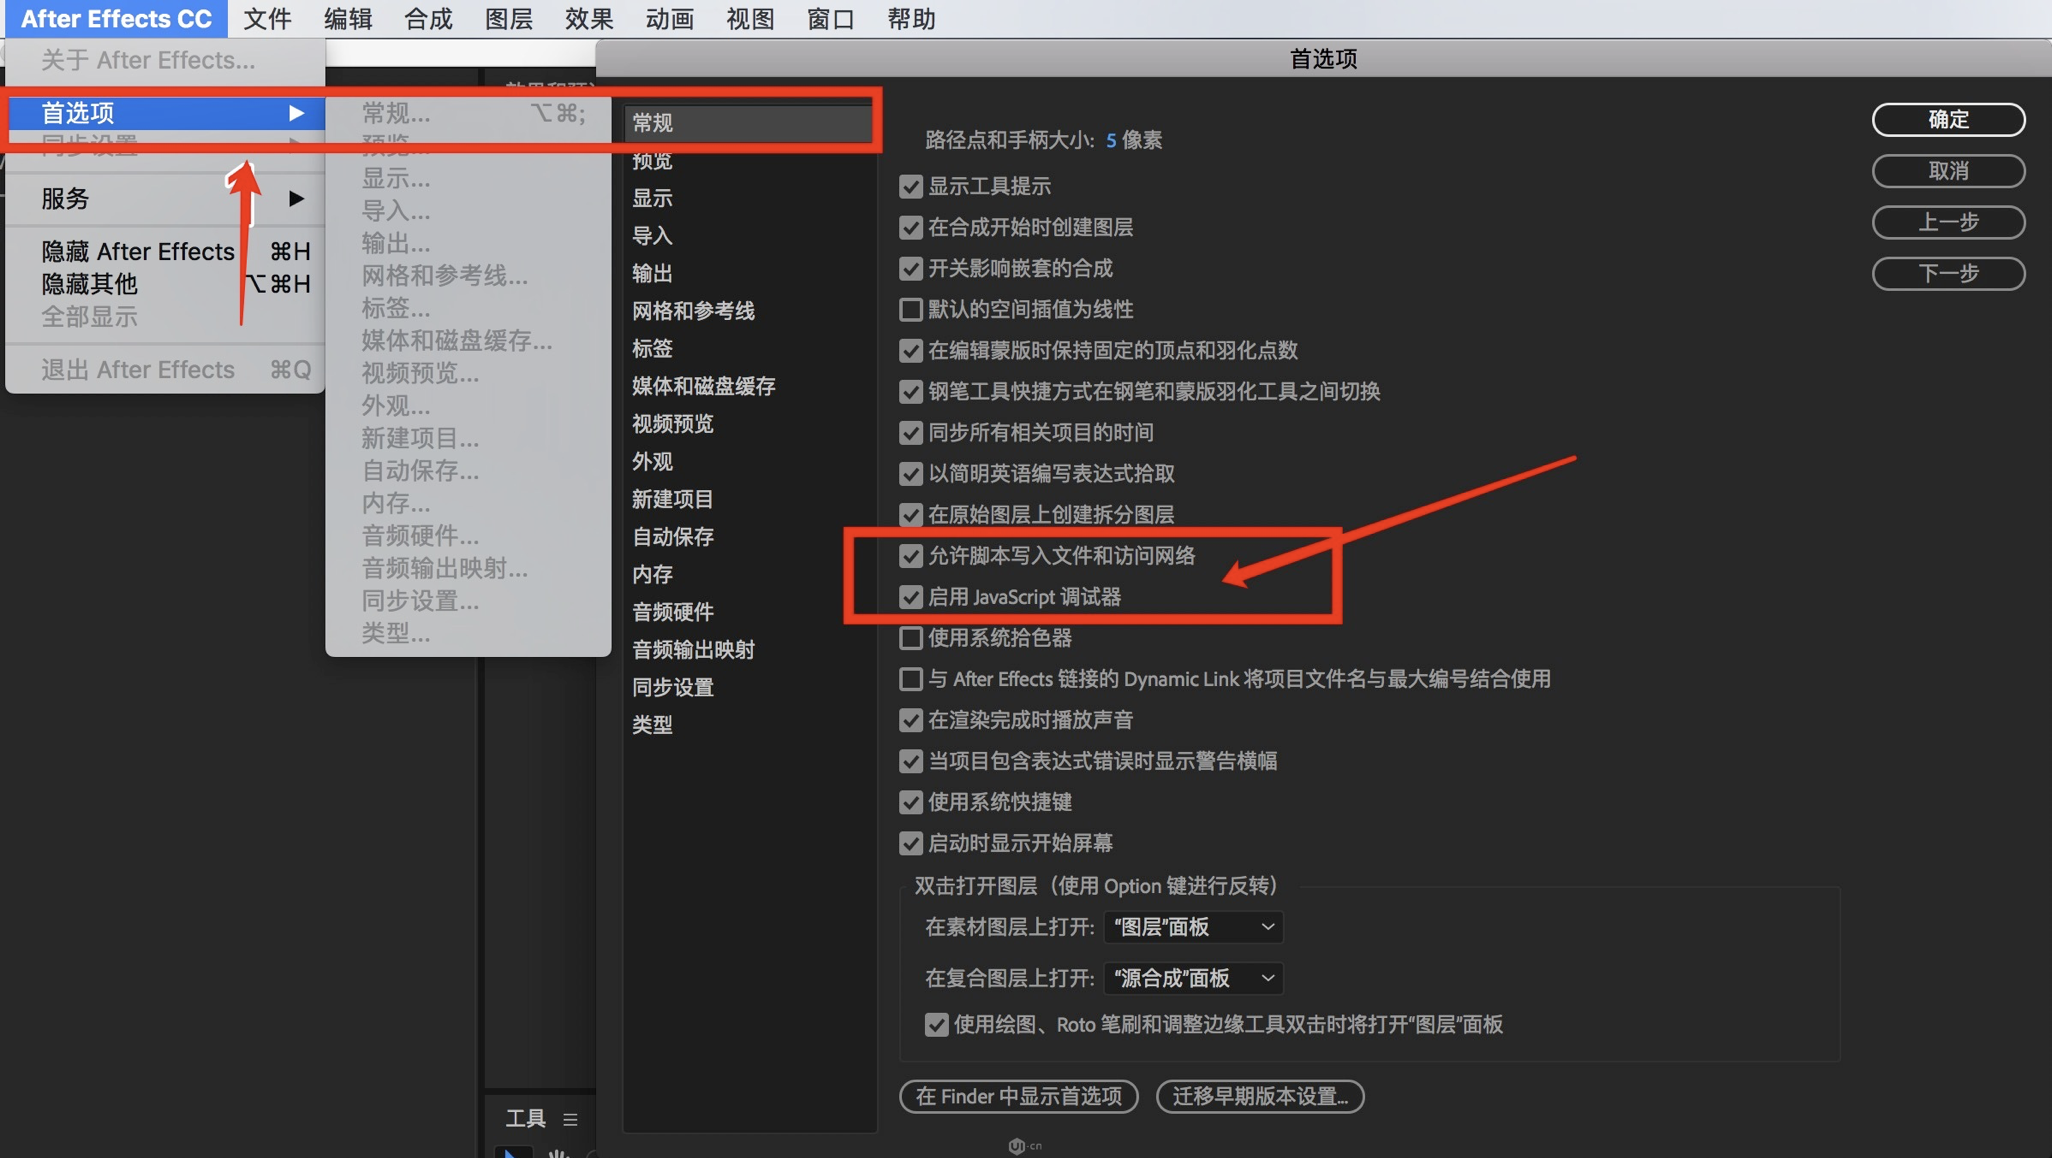Click 隐藏 After Effects menu entry
Image resolution: width=2052 pixels, height=1158 pixels.
tap(138, 251)
